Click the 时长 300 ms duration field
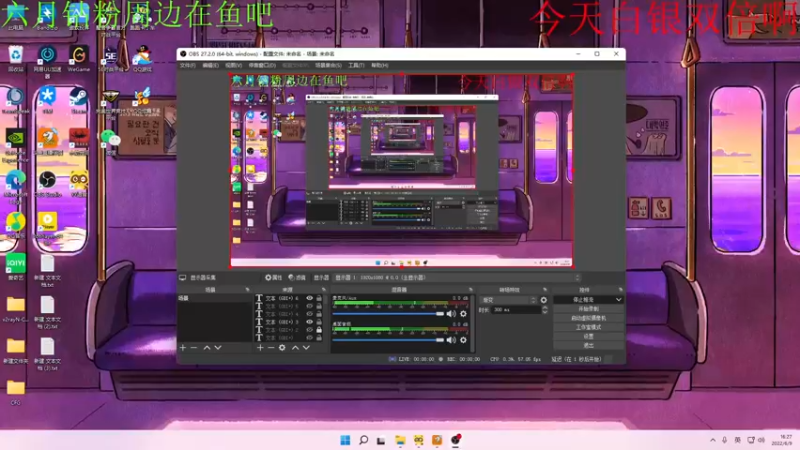The width and height of the screenshot is (800, 450). click(x=517, y=310)
